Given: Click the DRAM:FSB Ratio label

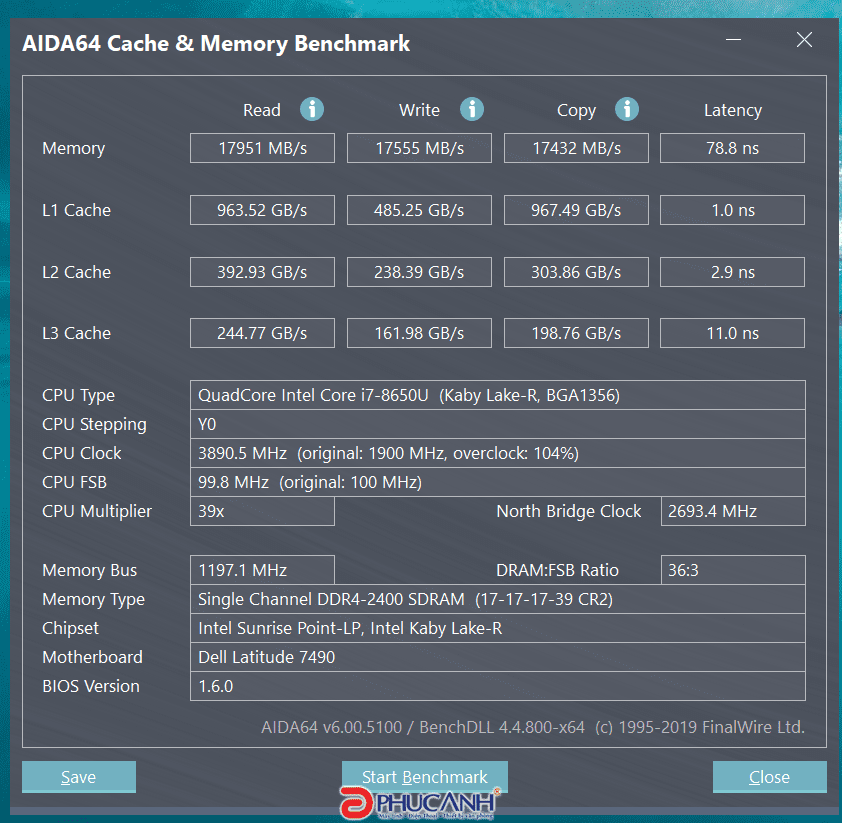Looking at the screenshot, I should [x=557, y=570].
